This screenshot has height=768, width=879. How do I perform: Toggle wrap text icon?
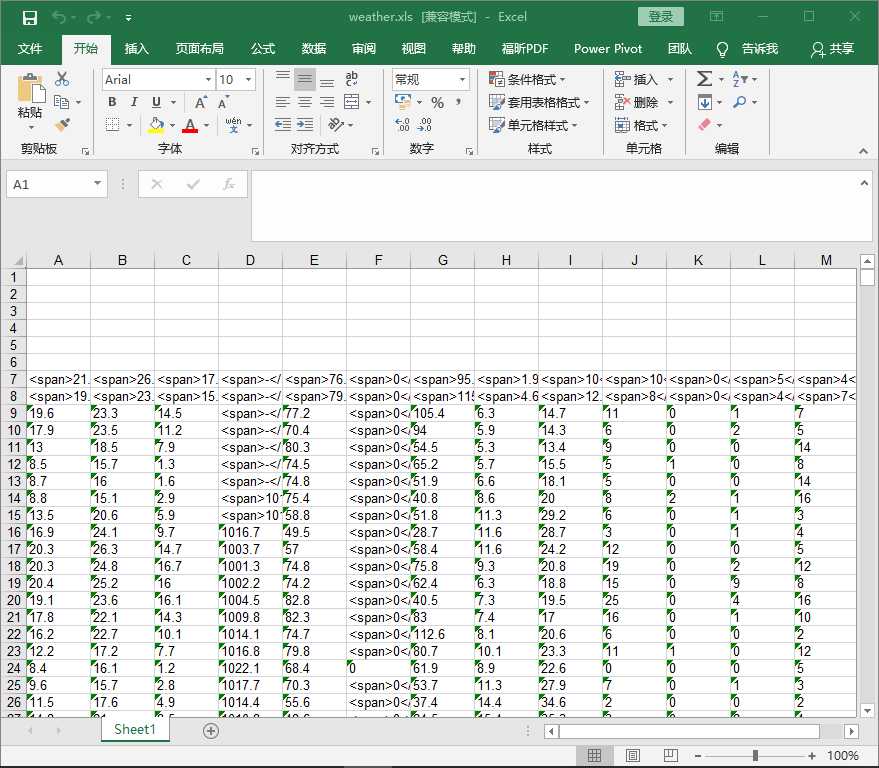[351, 78]
